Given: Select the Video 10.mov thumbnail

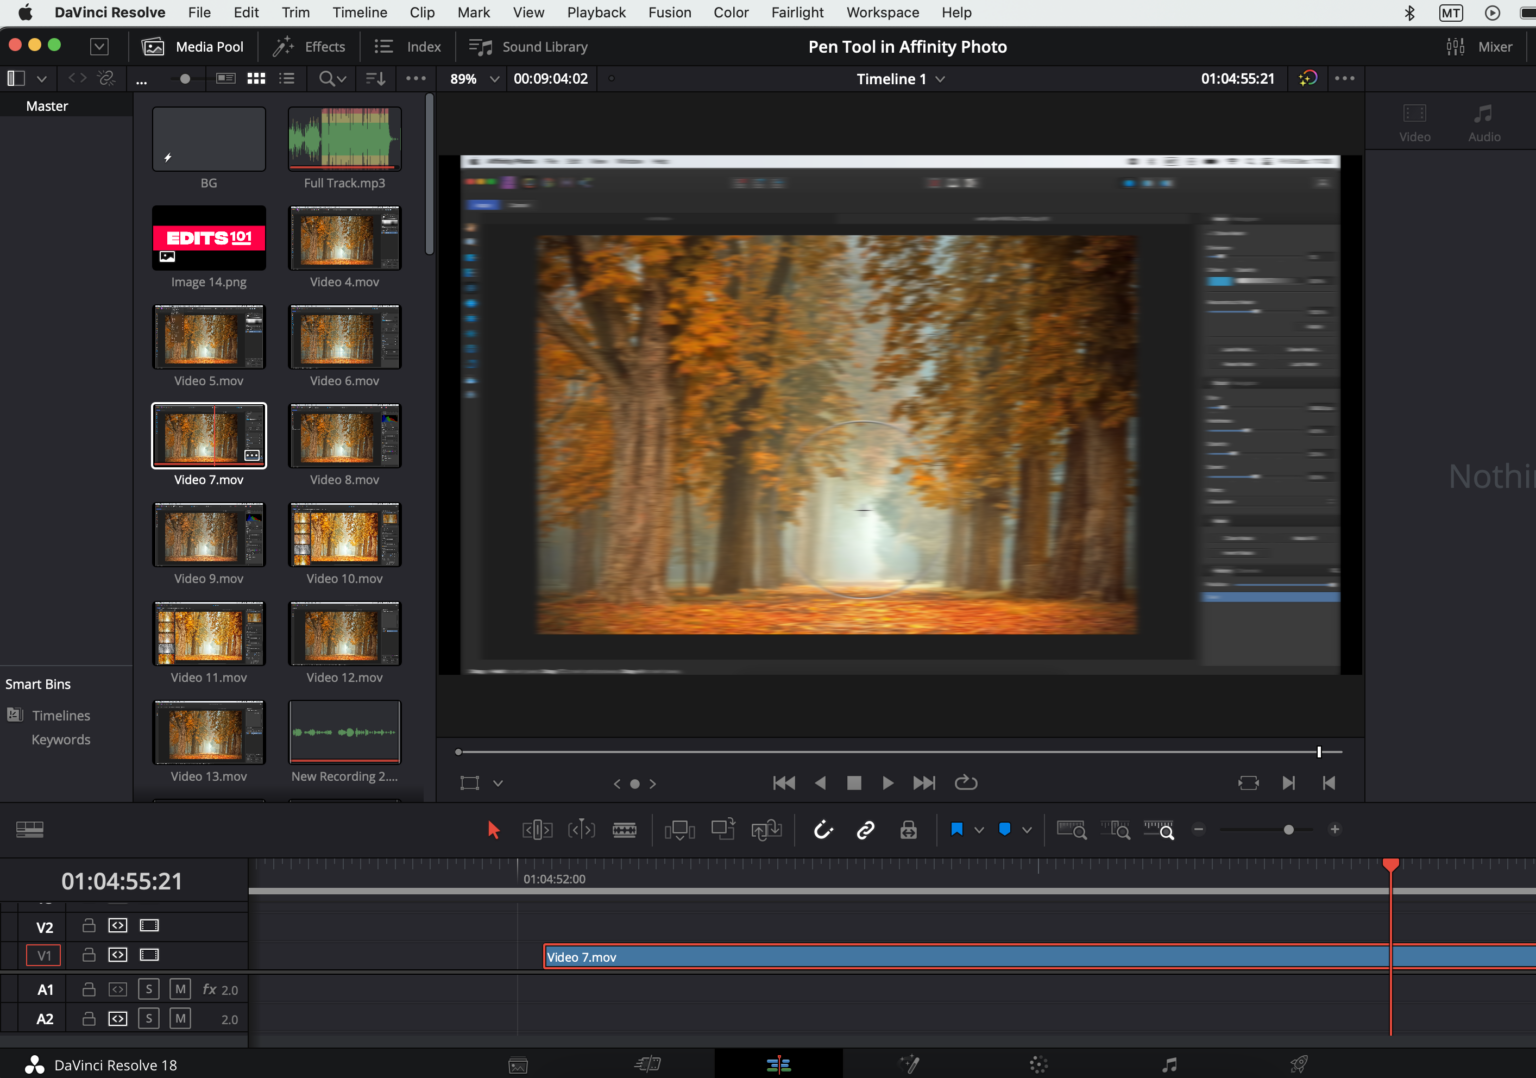Looking at the screenshot, I should point(345,536).
